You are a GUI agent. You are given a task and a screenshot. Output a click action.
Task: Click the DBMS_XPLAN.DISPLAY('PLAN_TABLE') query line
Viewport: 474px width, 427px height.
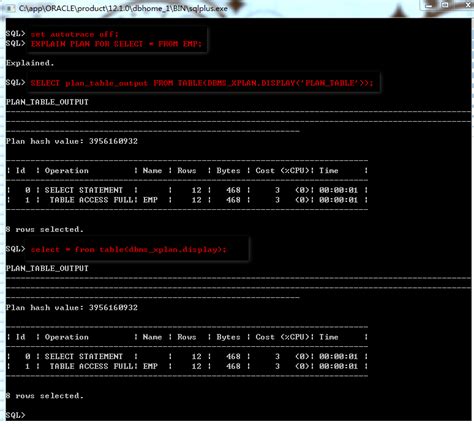coord(202,83)
